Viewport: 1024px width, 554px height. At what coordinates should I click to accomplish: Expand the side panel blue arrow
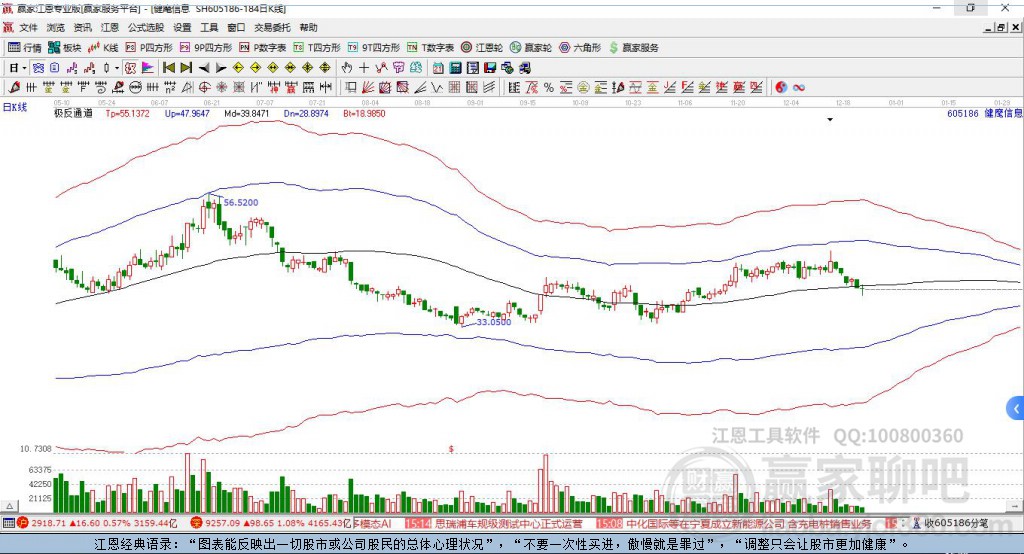[1016, 409]
